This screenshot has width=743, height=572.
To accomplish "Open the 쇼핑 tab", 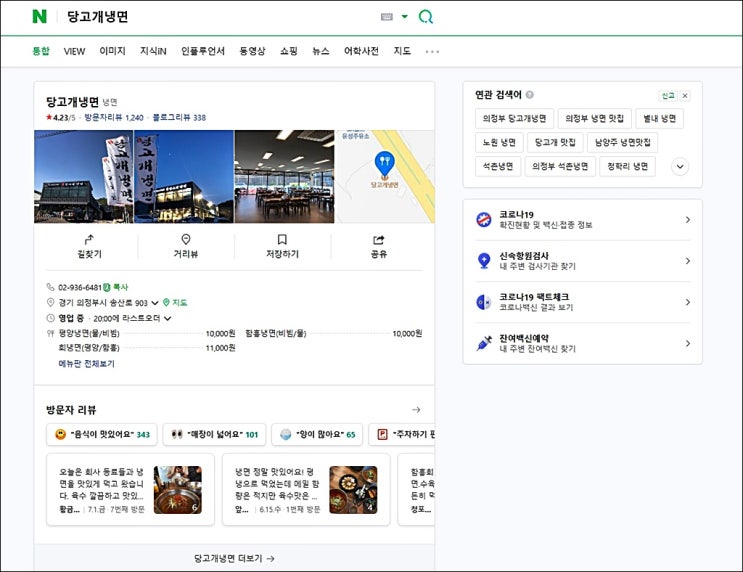I will pyautogui.click(x=289, y=51).
